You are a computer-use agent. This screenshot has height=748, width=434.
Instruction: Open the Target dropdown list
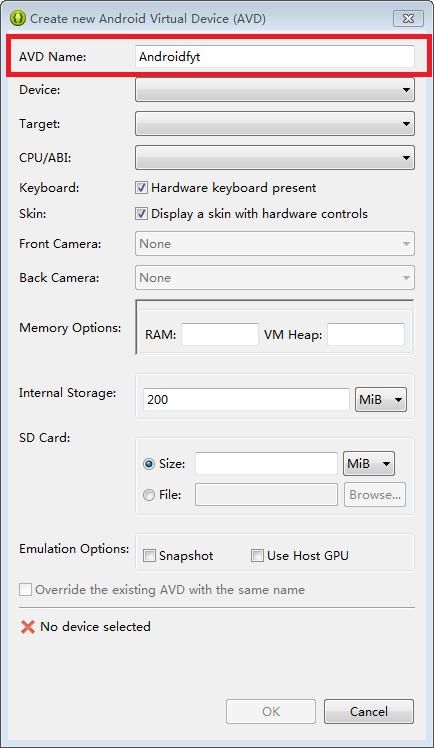pyautogui.click(x=275, y=124)
